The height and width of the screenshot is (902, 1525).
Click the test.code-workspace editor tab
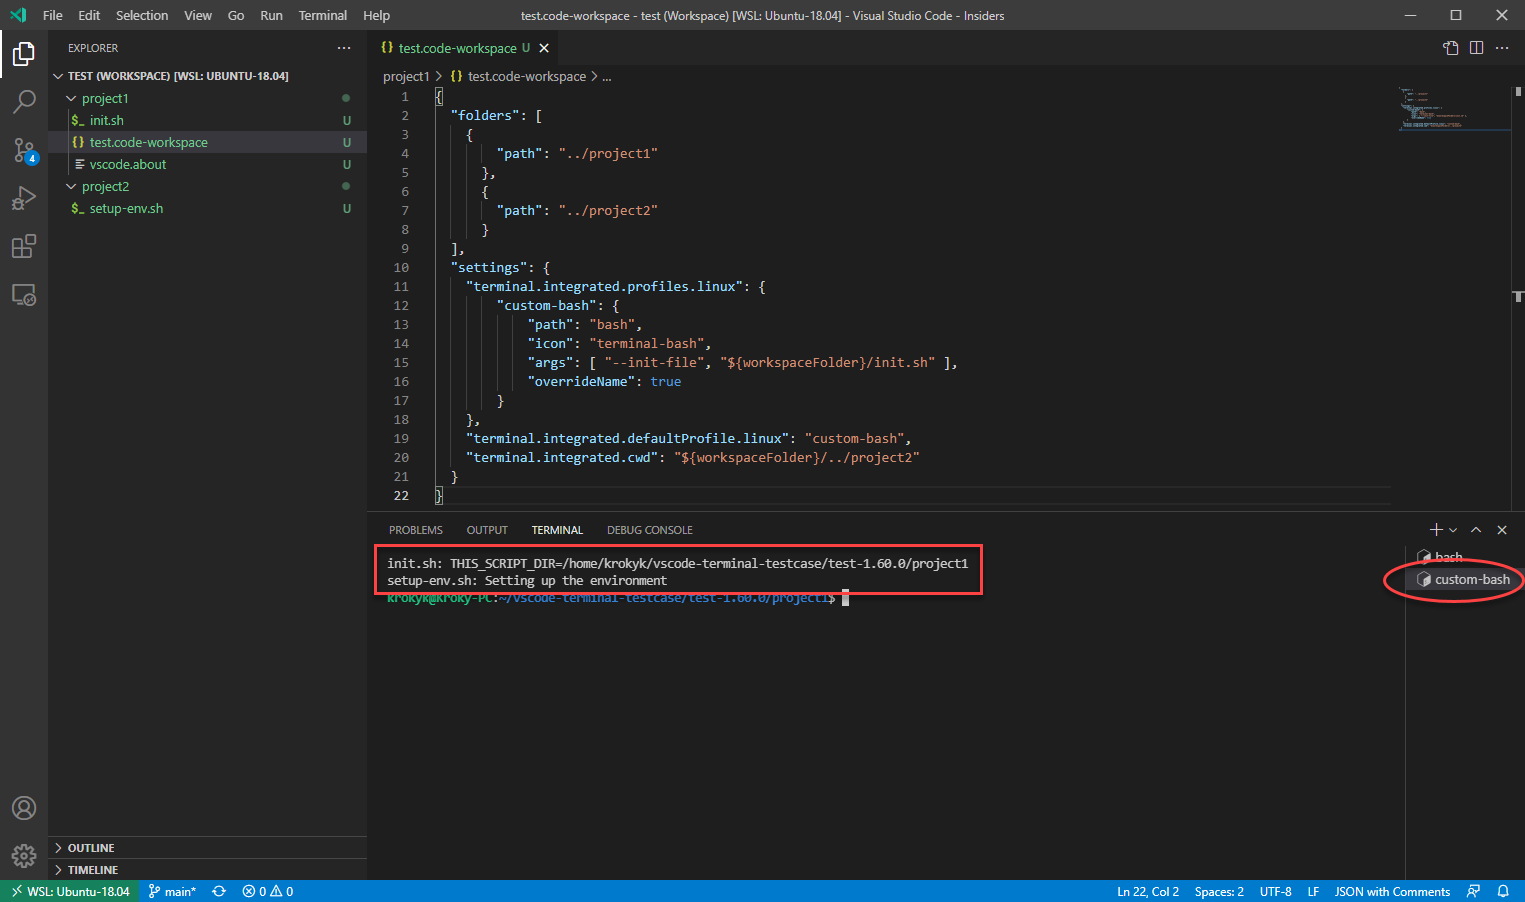coord(464,48)
